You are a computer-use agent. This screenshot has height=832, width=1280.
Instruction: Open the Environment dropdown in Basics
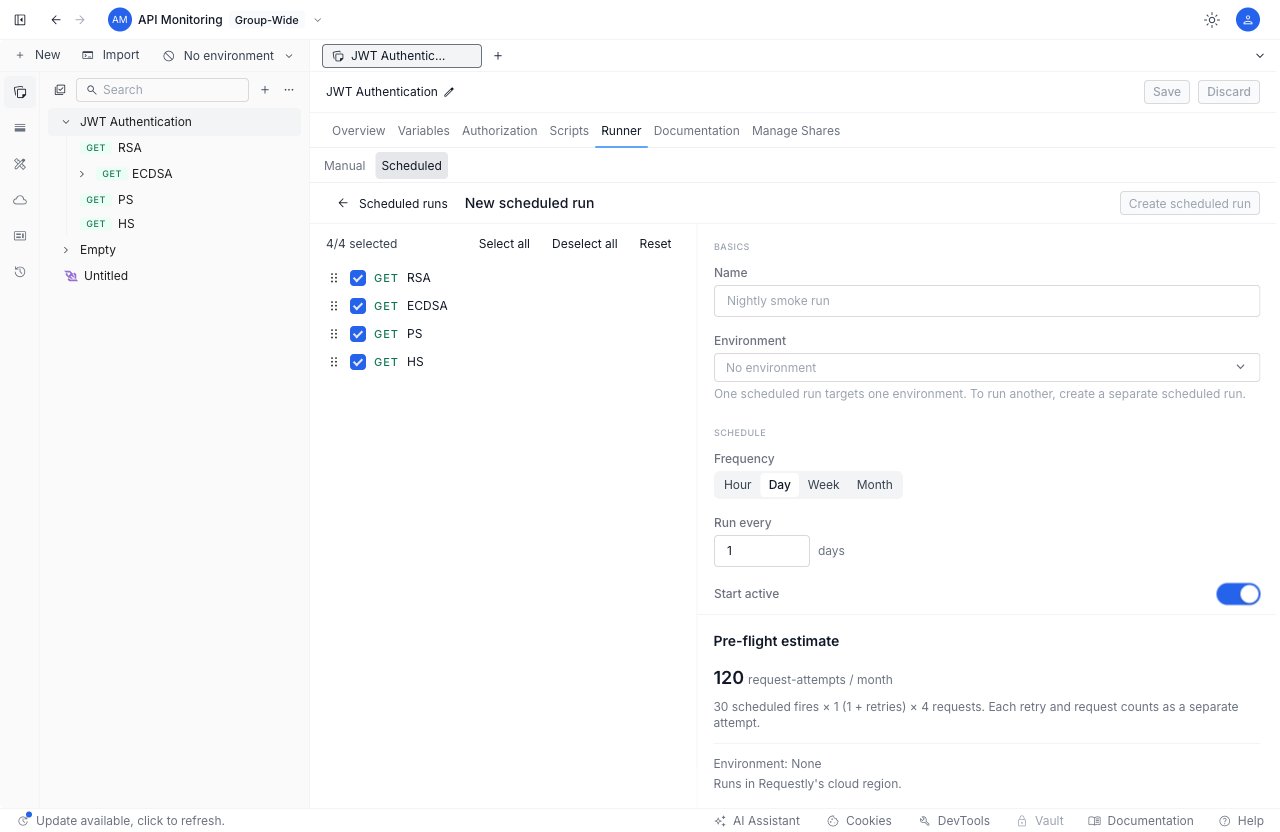point(987,367)
